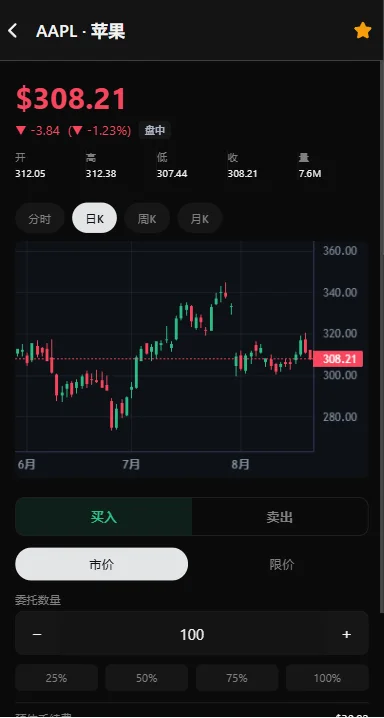Click the 盘中 market status badge
The width and height of the screenshot is (384, 718).
[x=155, y=131]
